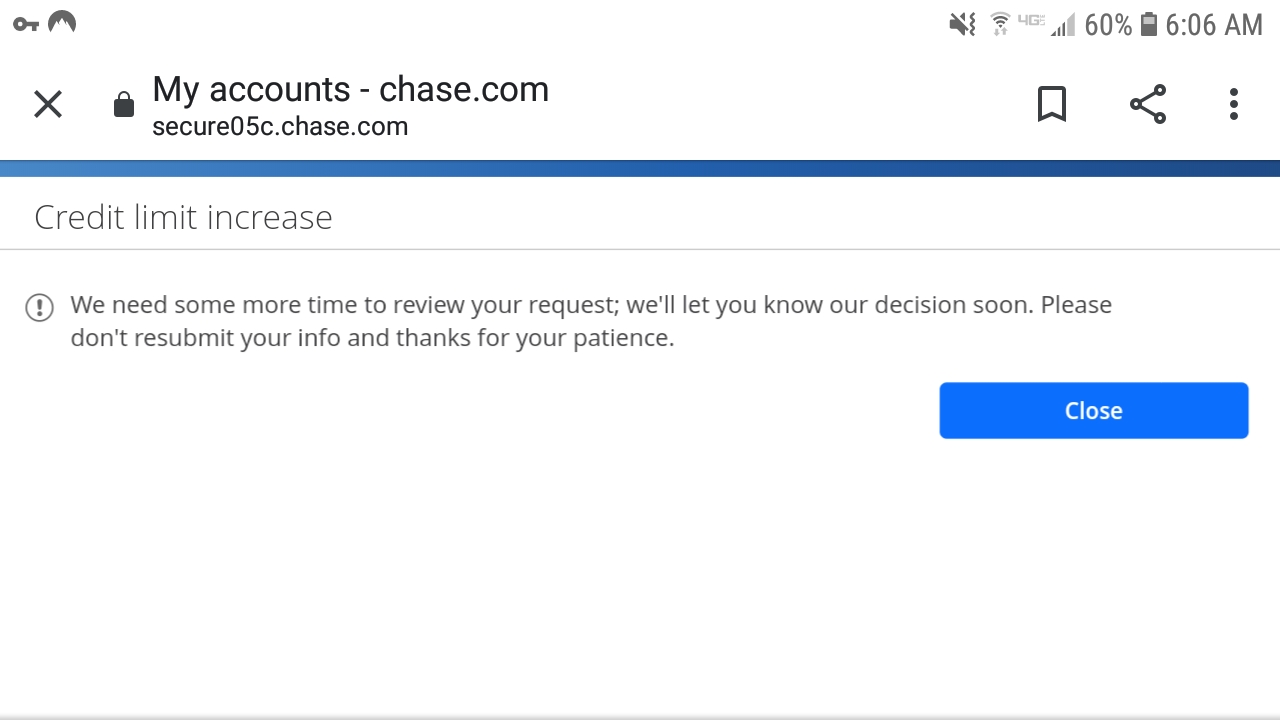Screen dimensions: 1280x720
Task: Tap the muted sound status icon
Action: point(962,24)
